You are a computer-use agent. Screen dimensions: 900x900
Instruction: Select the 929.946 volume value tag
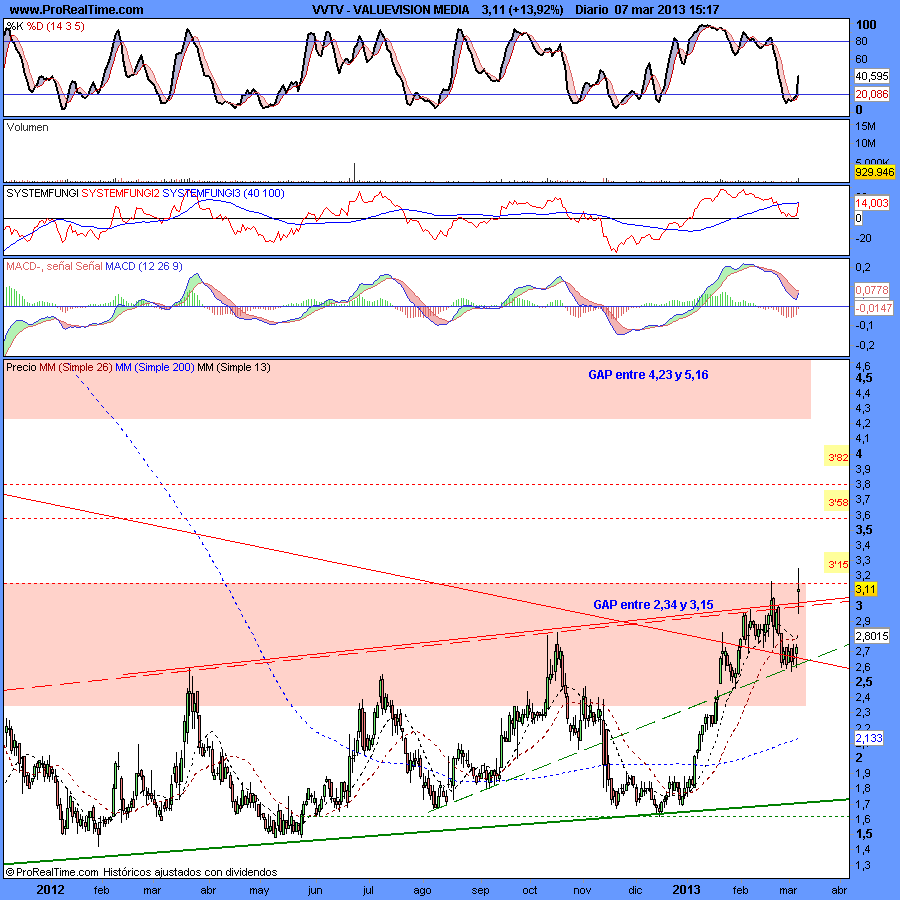pyautogui.click(x=874, y=172)
